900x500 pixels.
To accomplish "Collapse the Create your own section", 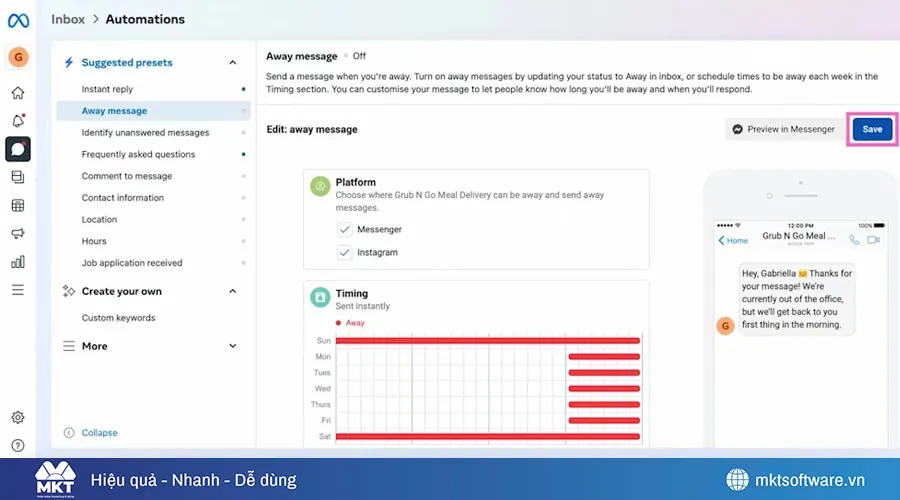I will 233,291.
